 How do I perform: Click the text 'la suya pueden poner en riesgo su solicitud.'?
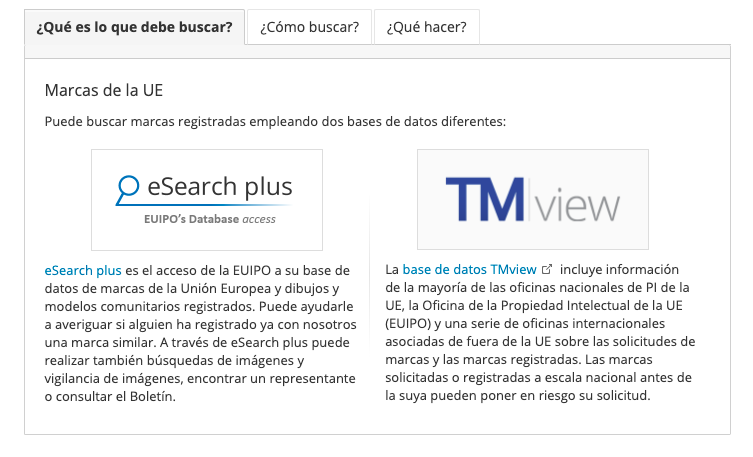518,396
